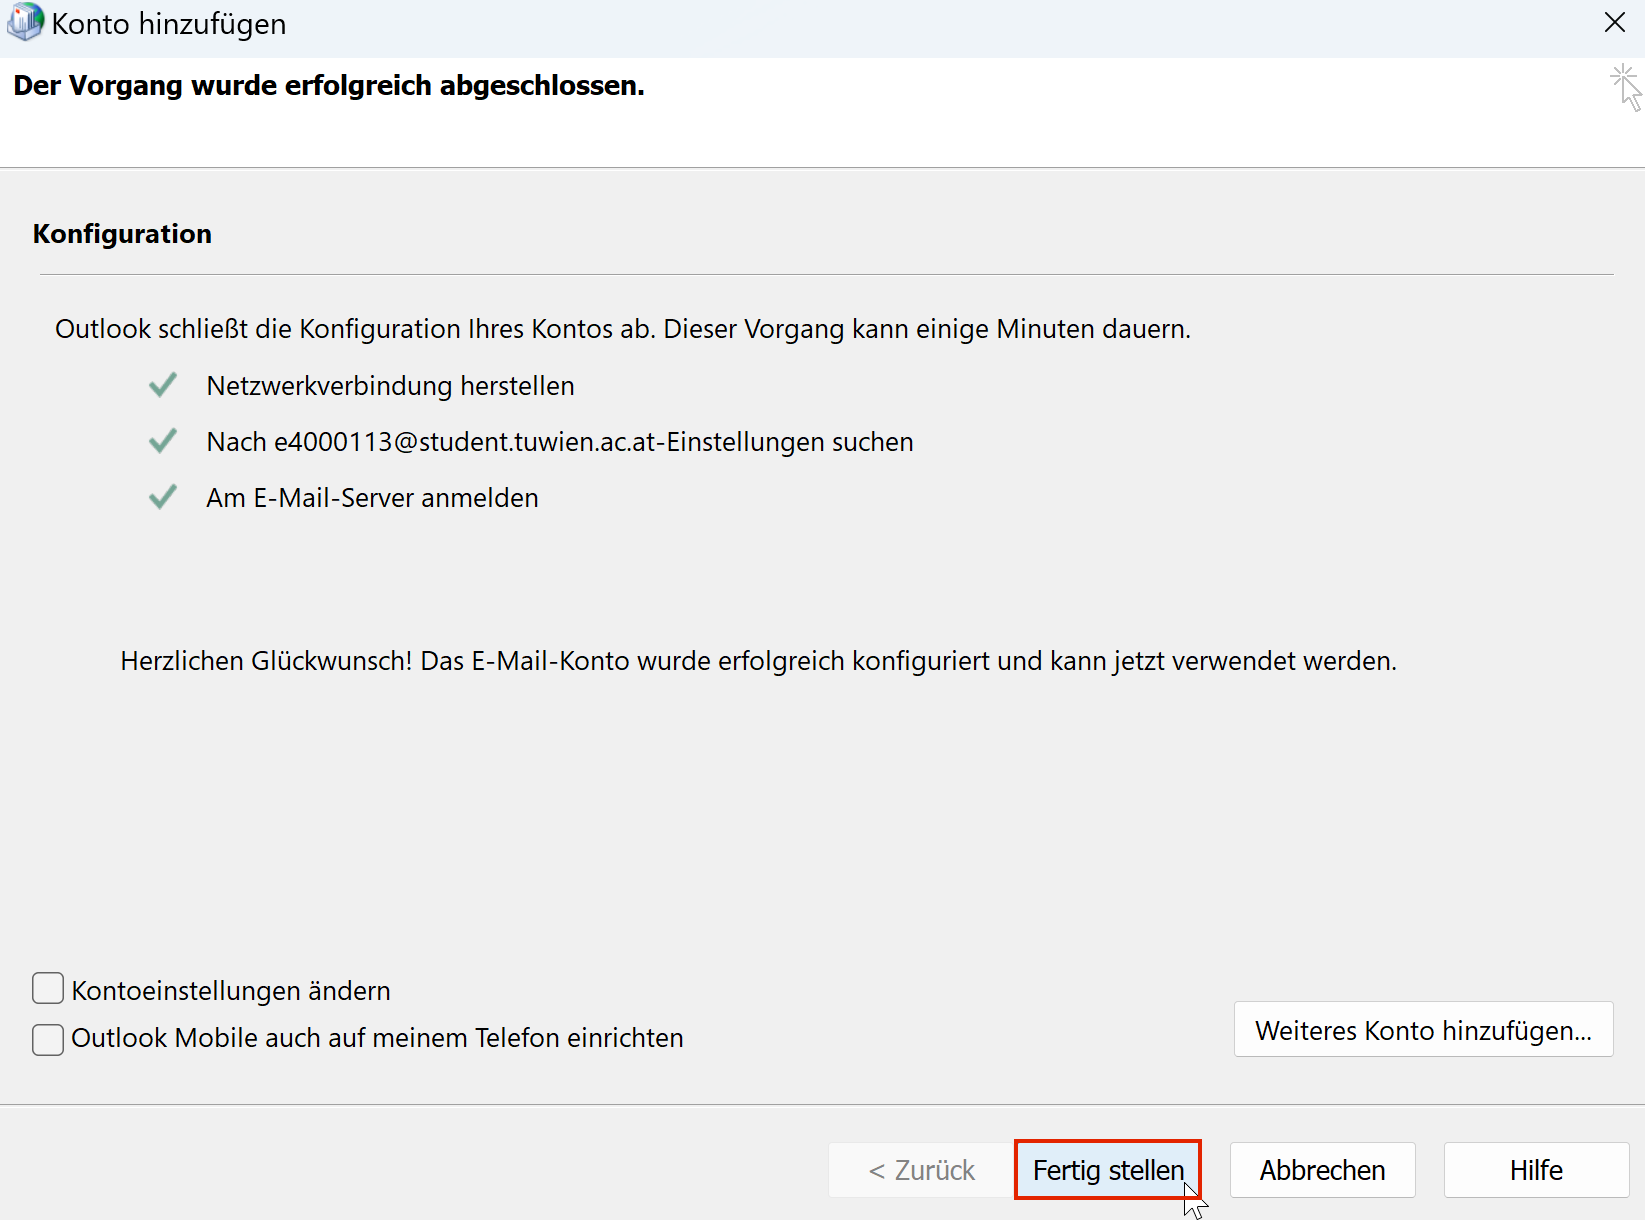
Task: Click the 'Herzlichen Glückwunsch!' message
Action: [758, 661]
